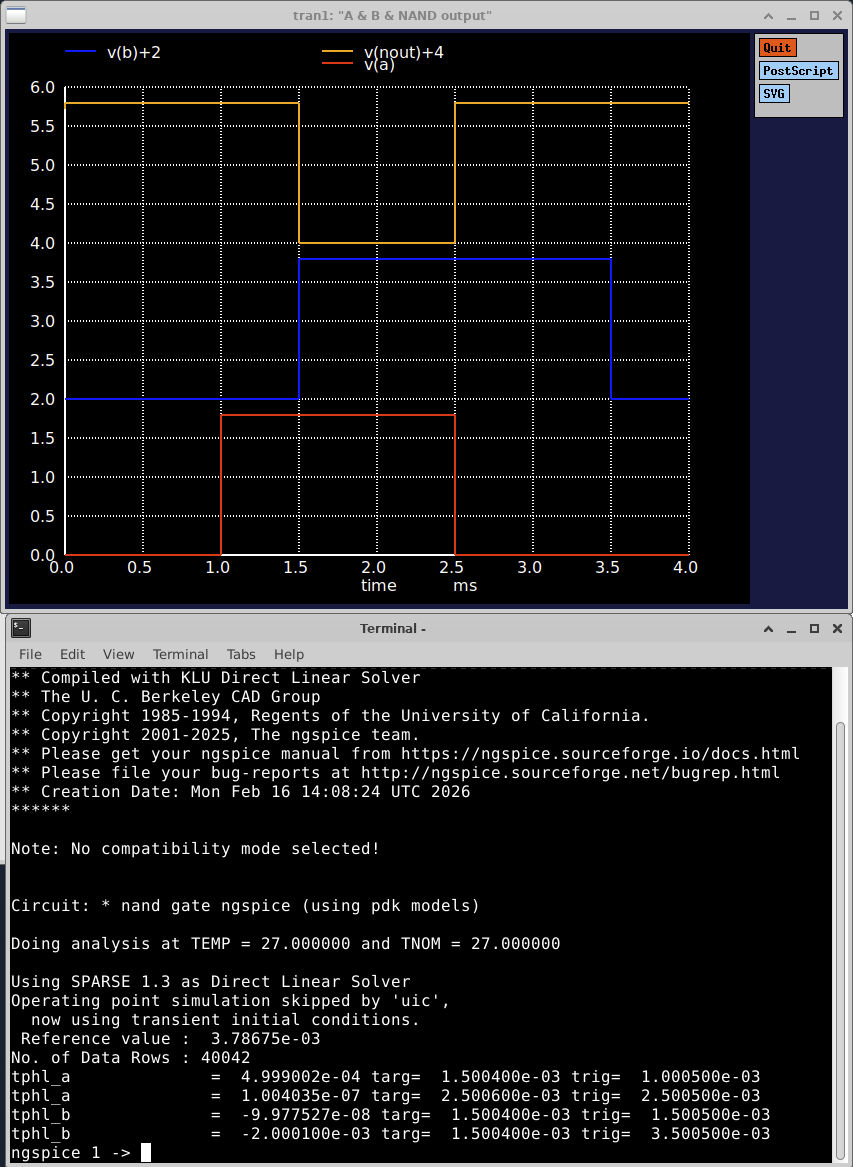Screen dimensions: 853x1167
Task: Open the Terminal menu
Action: [180, 654]
